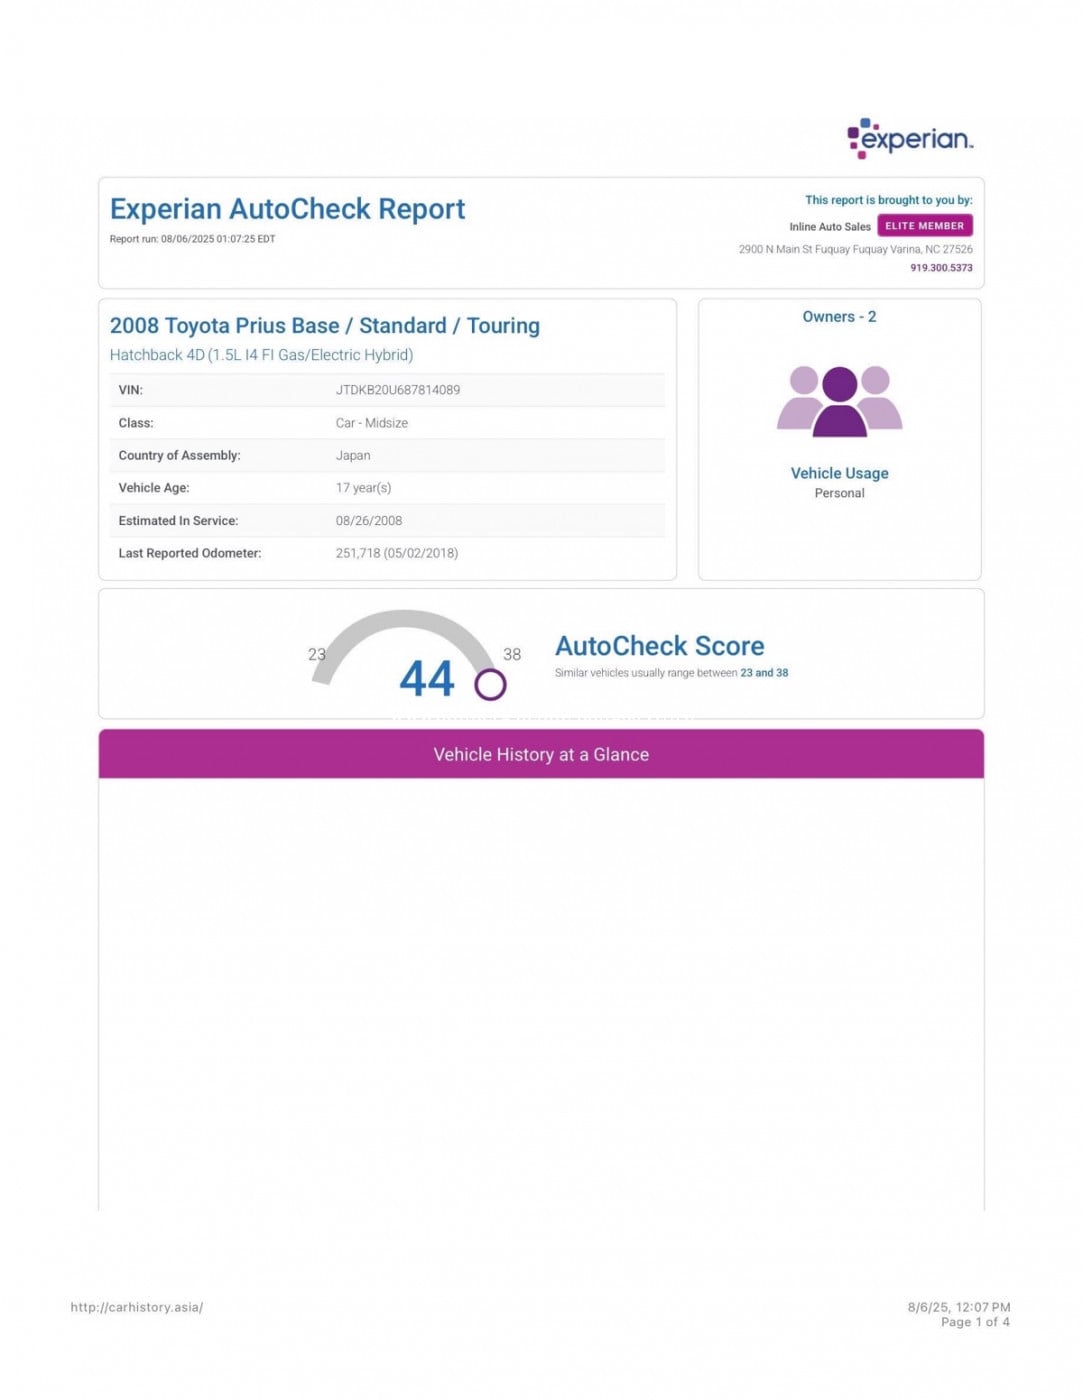1083x1400 pixels.
Task: Click the Experian logo
Action: (x=909, y=139)
